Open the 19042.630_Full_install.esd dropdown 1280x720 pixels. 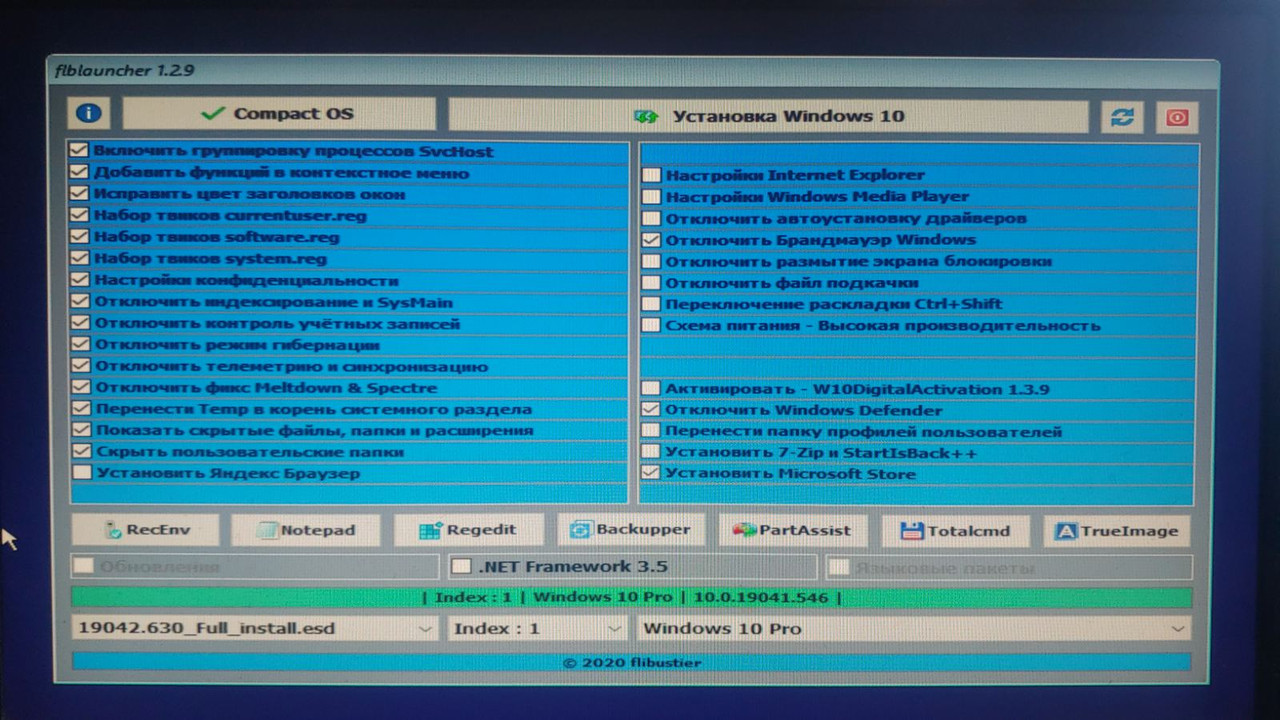tap(255, 628)
